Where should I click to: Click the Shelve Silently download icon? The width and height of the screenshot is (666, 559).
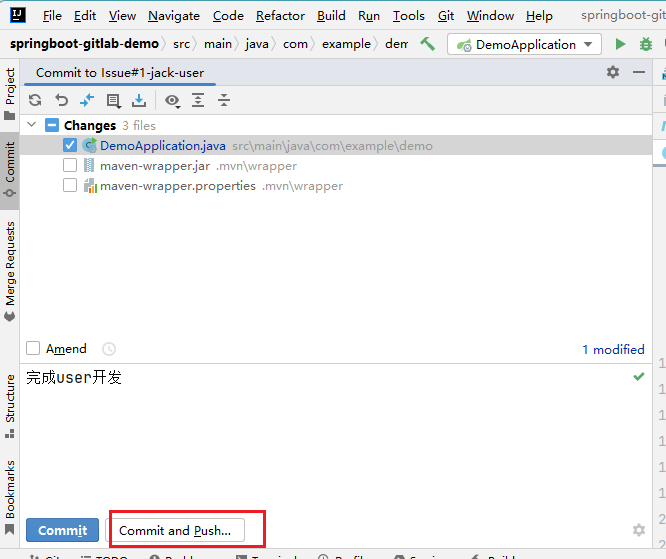coord(139,101)
